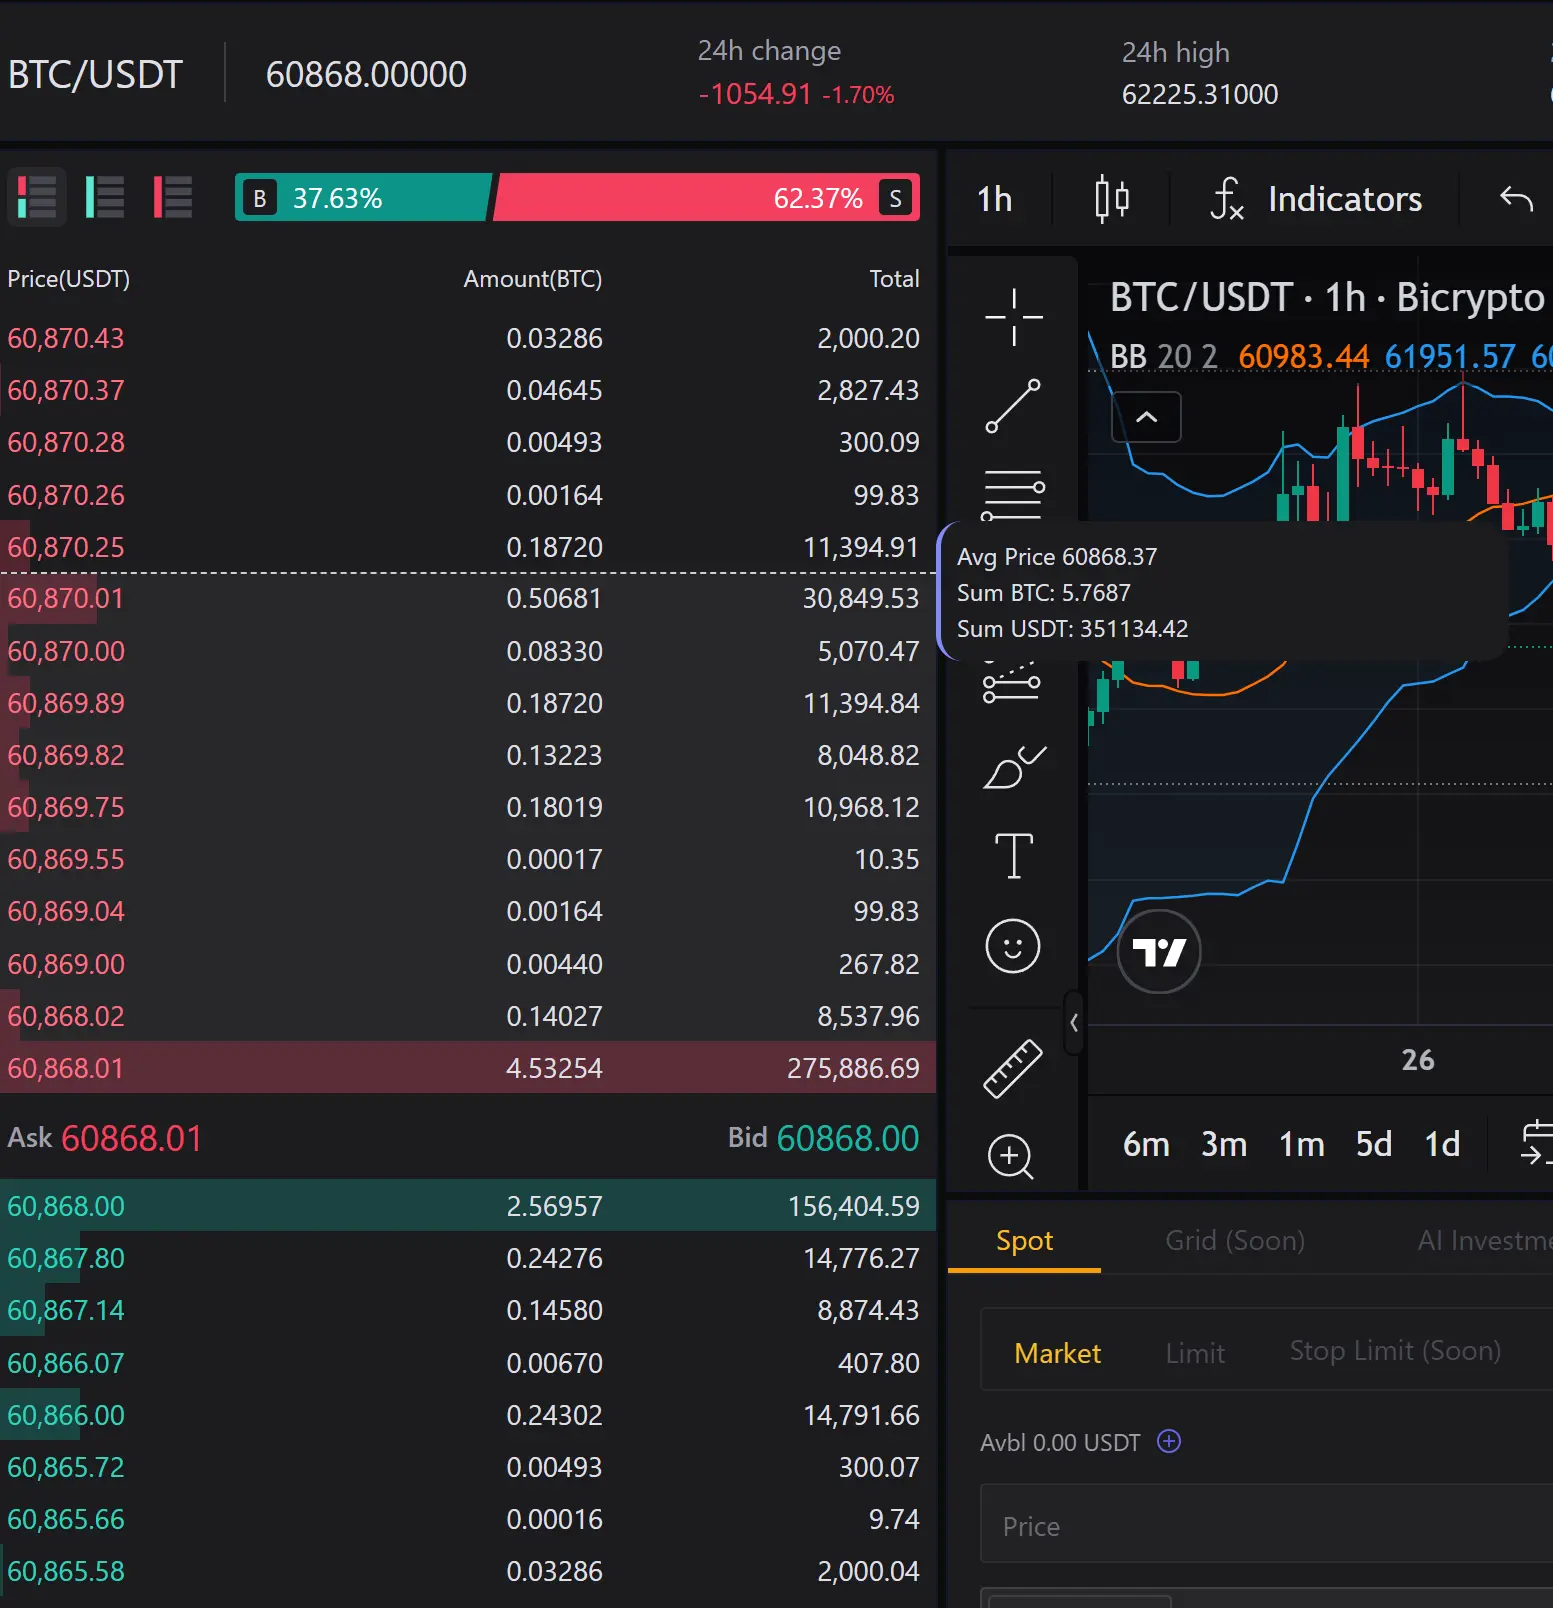Collapse the drawing toolbar side arrow

(1074, 1023)
